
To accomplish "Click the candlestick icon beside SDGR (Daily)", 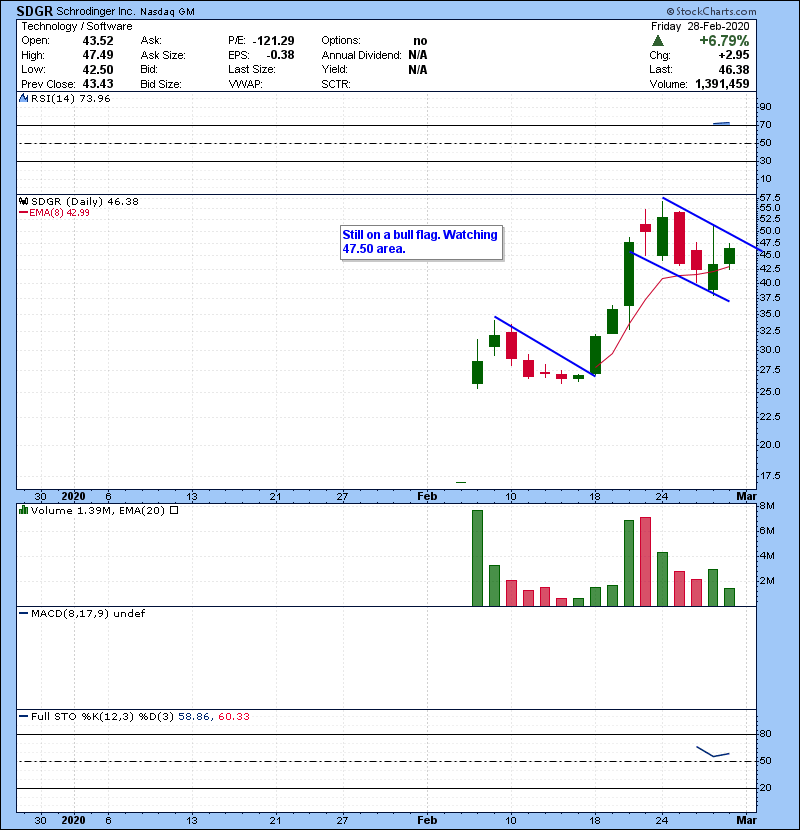I will tap(23, 201).
